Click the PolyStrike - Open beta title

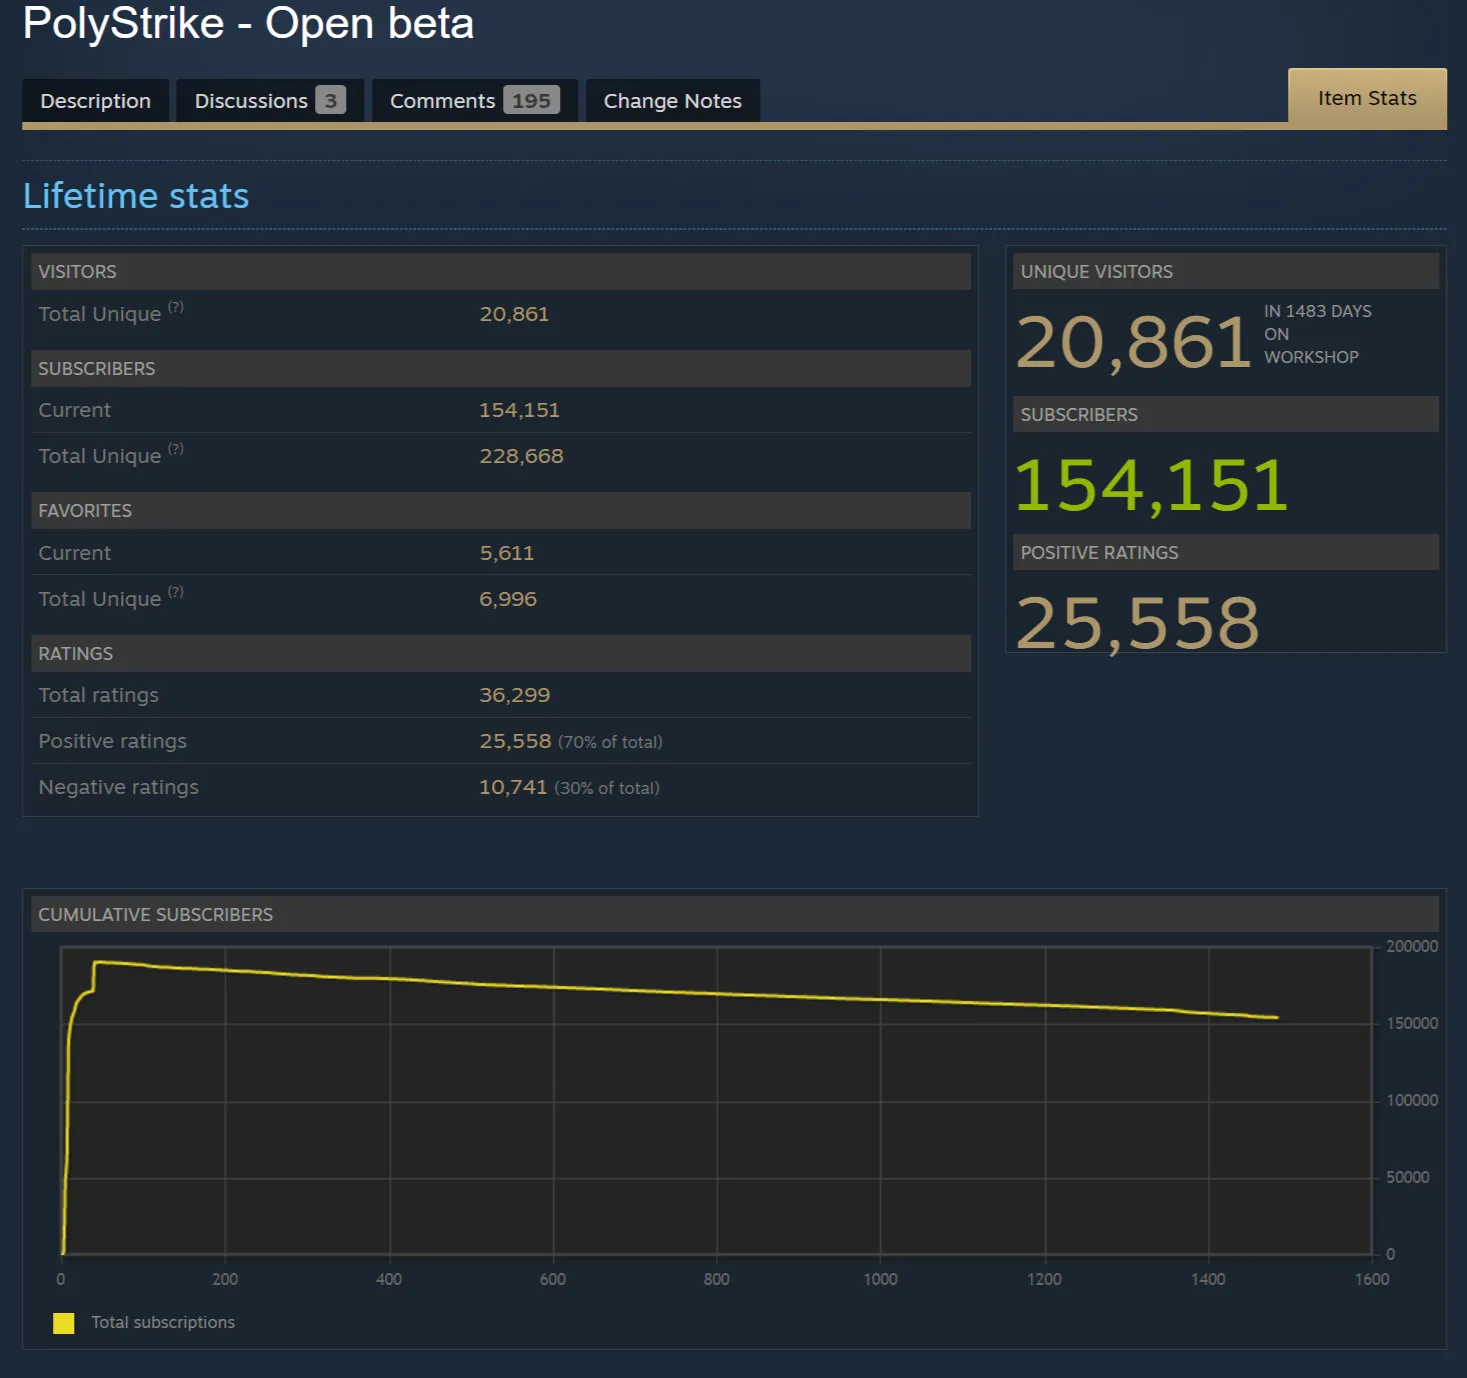248,23
